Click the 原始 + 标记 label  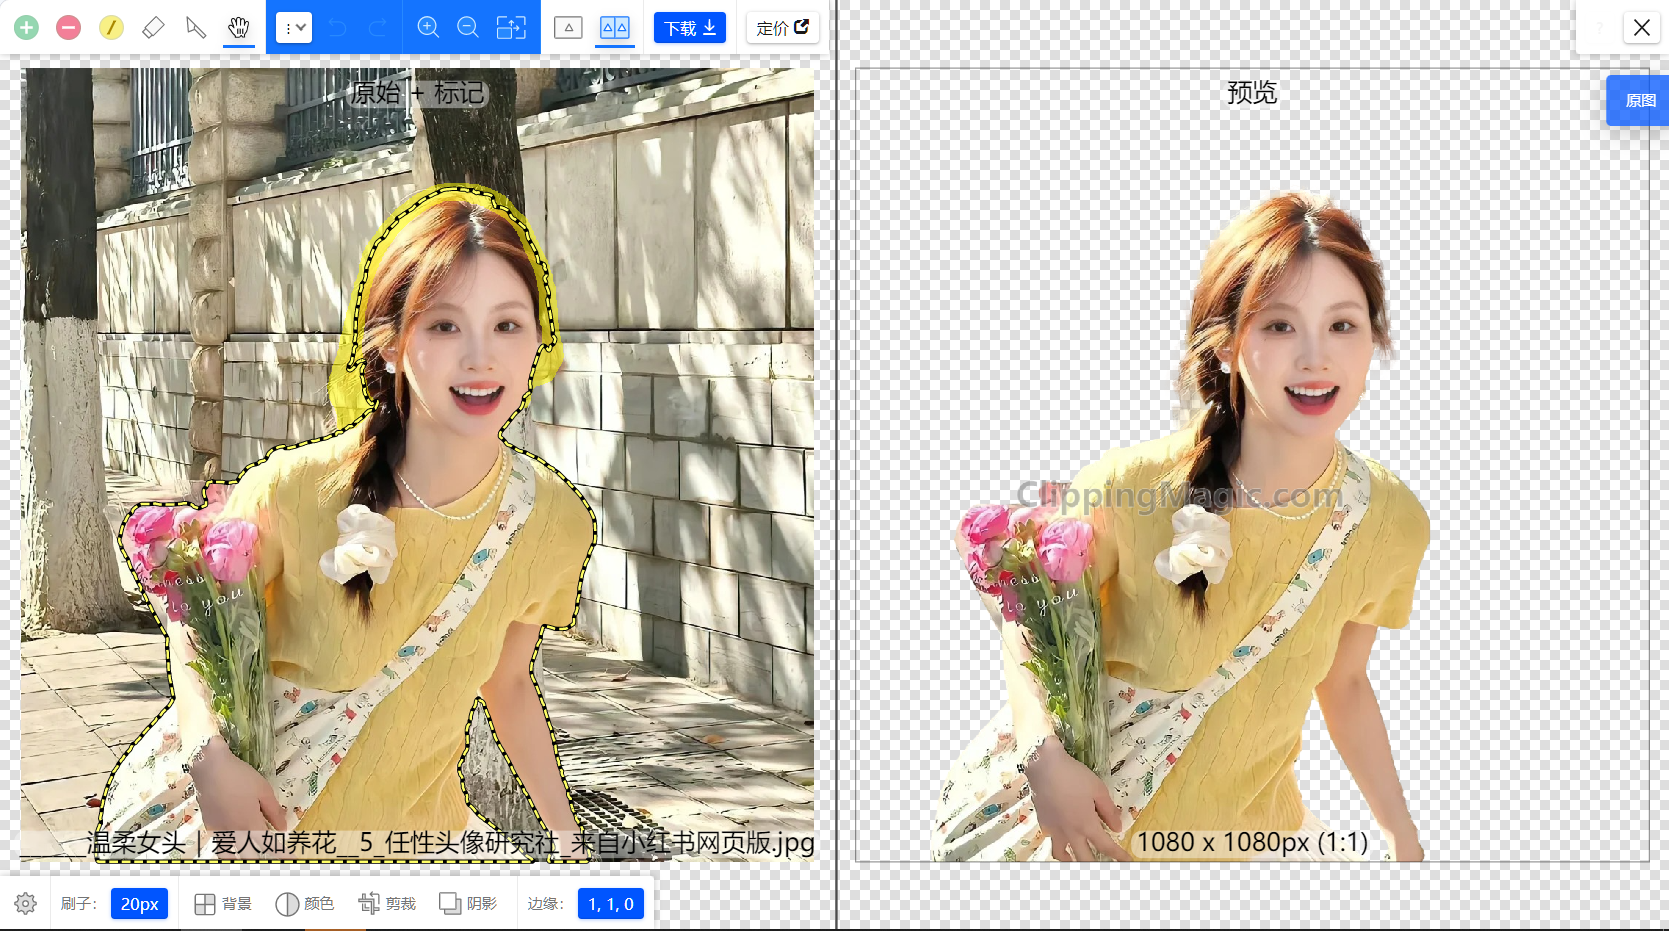coord(418,93)
